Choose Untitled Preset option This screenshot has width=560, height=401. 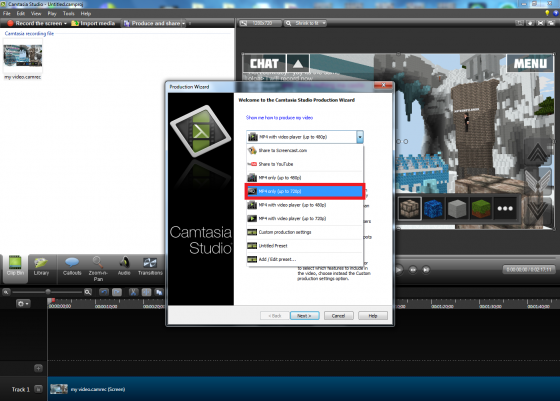click(x=305, y=246)
